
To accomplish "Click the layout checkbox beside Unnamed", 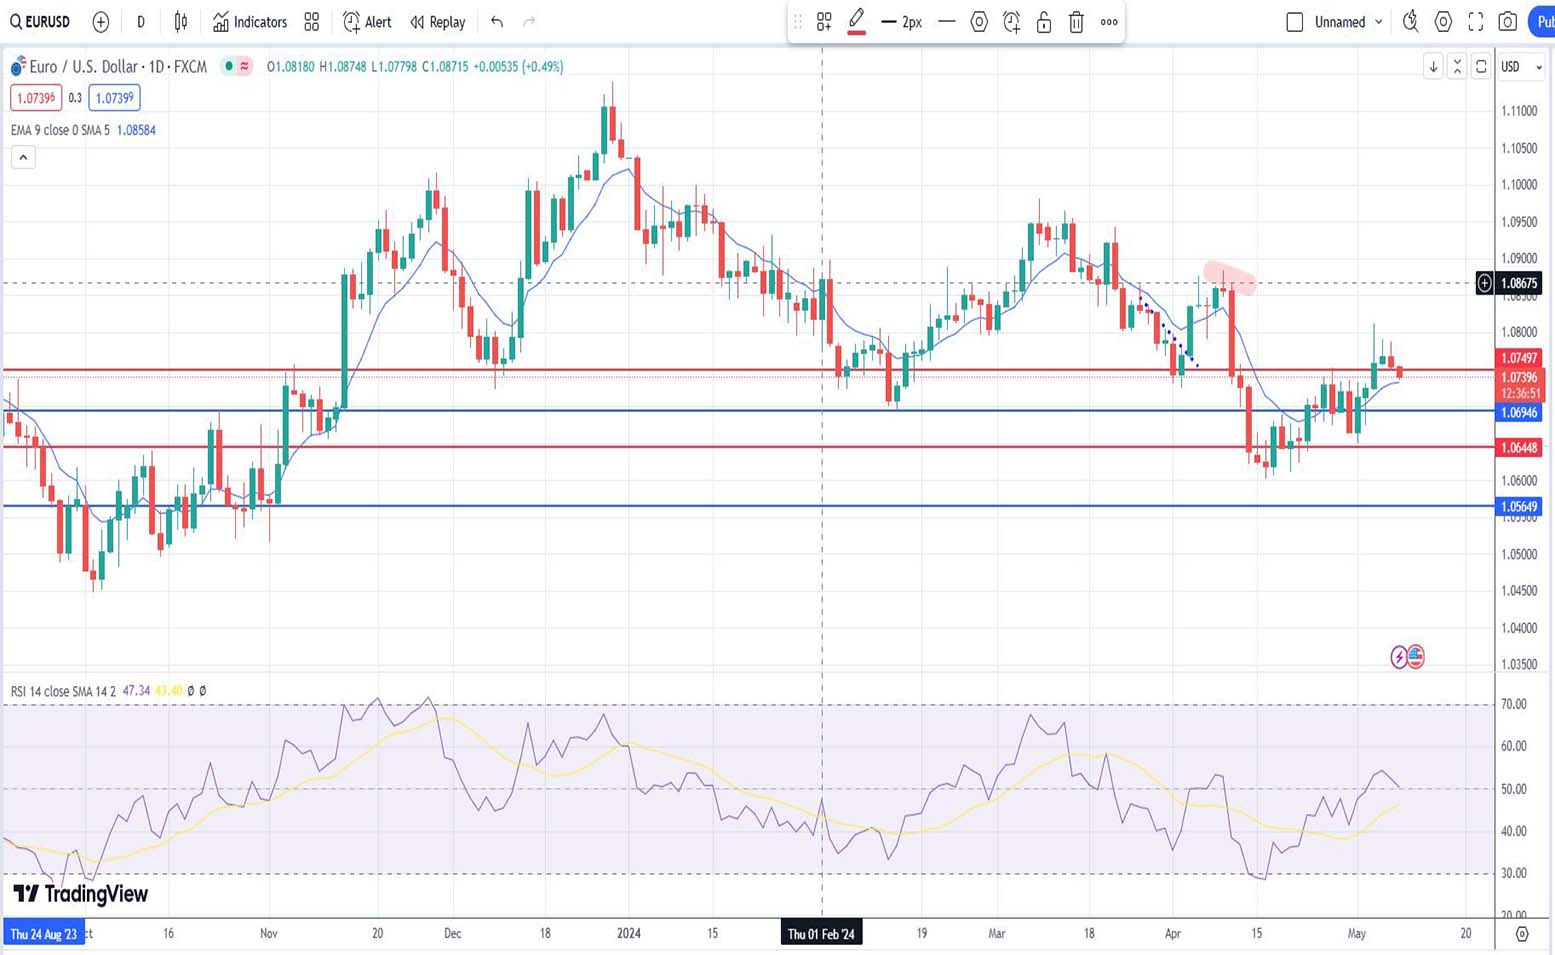I will click(1294, 22).
